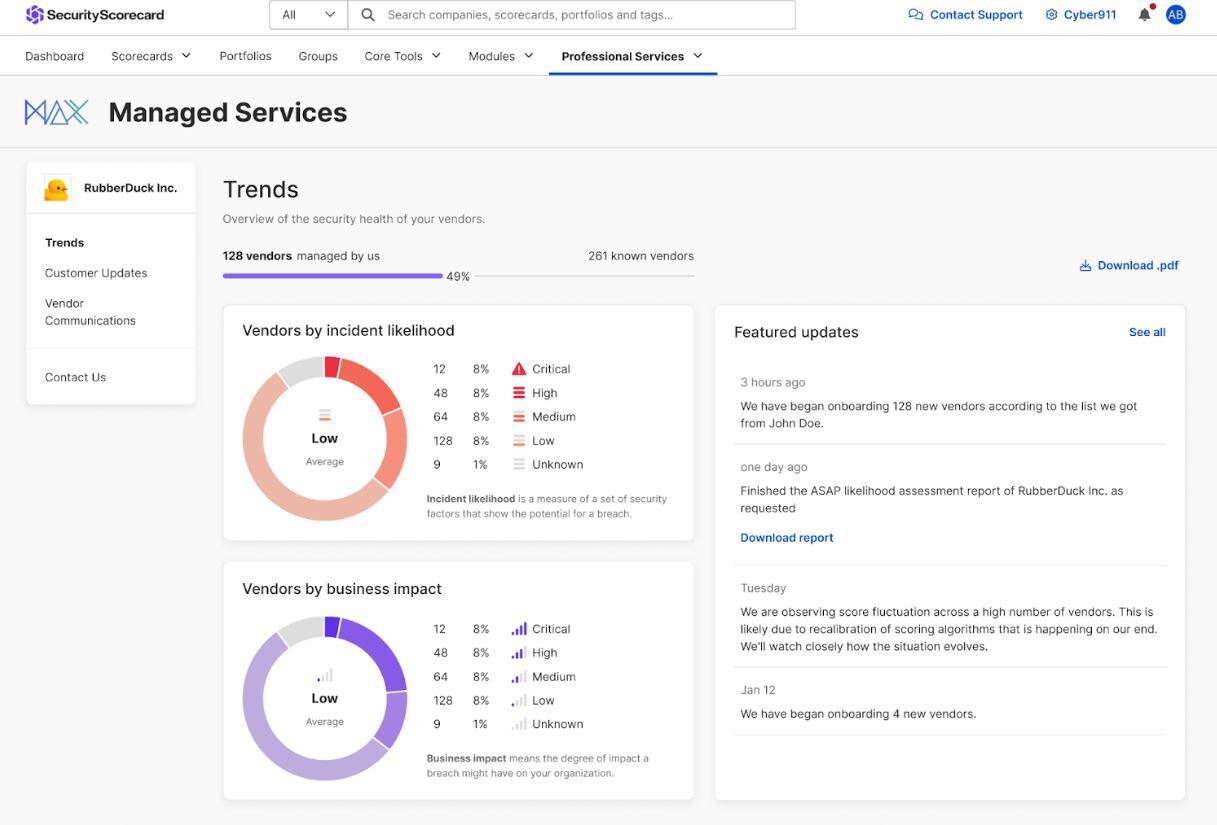Open the notification bell icon
This screenshot has height=825, width=1217.
tap(1143, 14)
